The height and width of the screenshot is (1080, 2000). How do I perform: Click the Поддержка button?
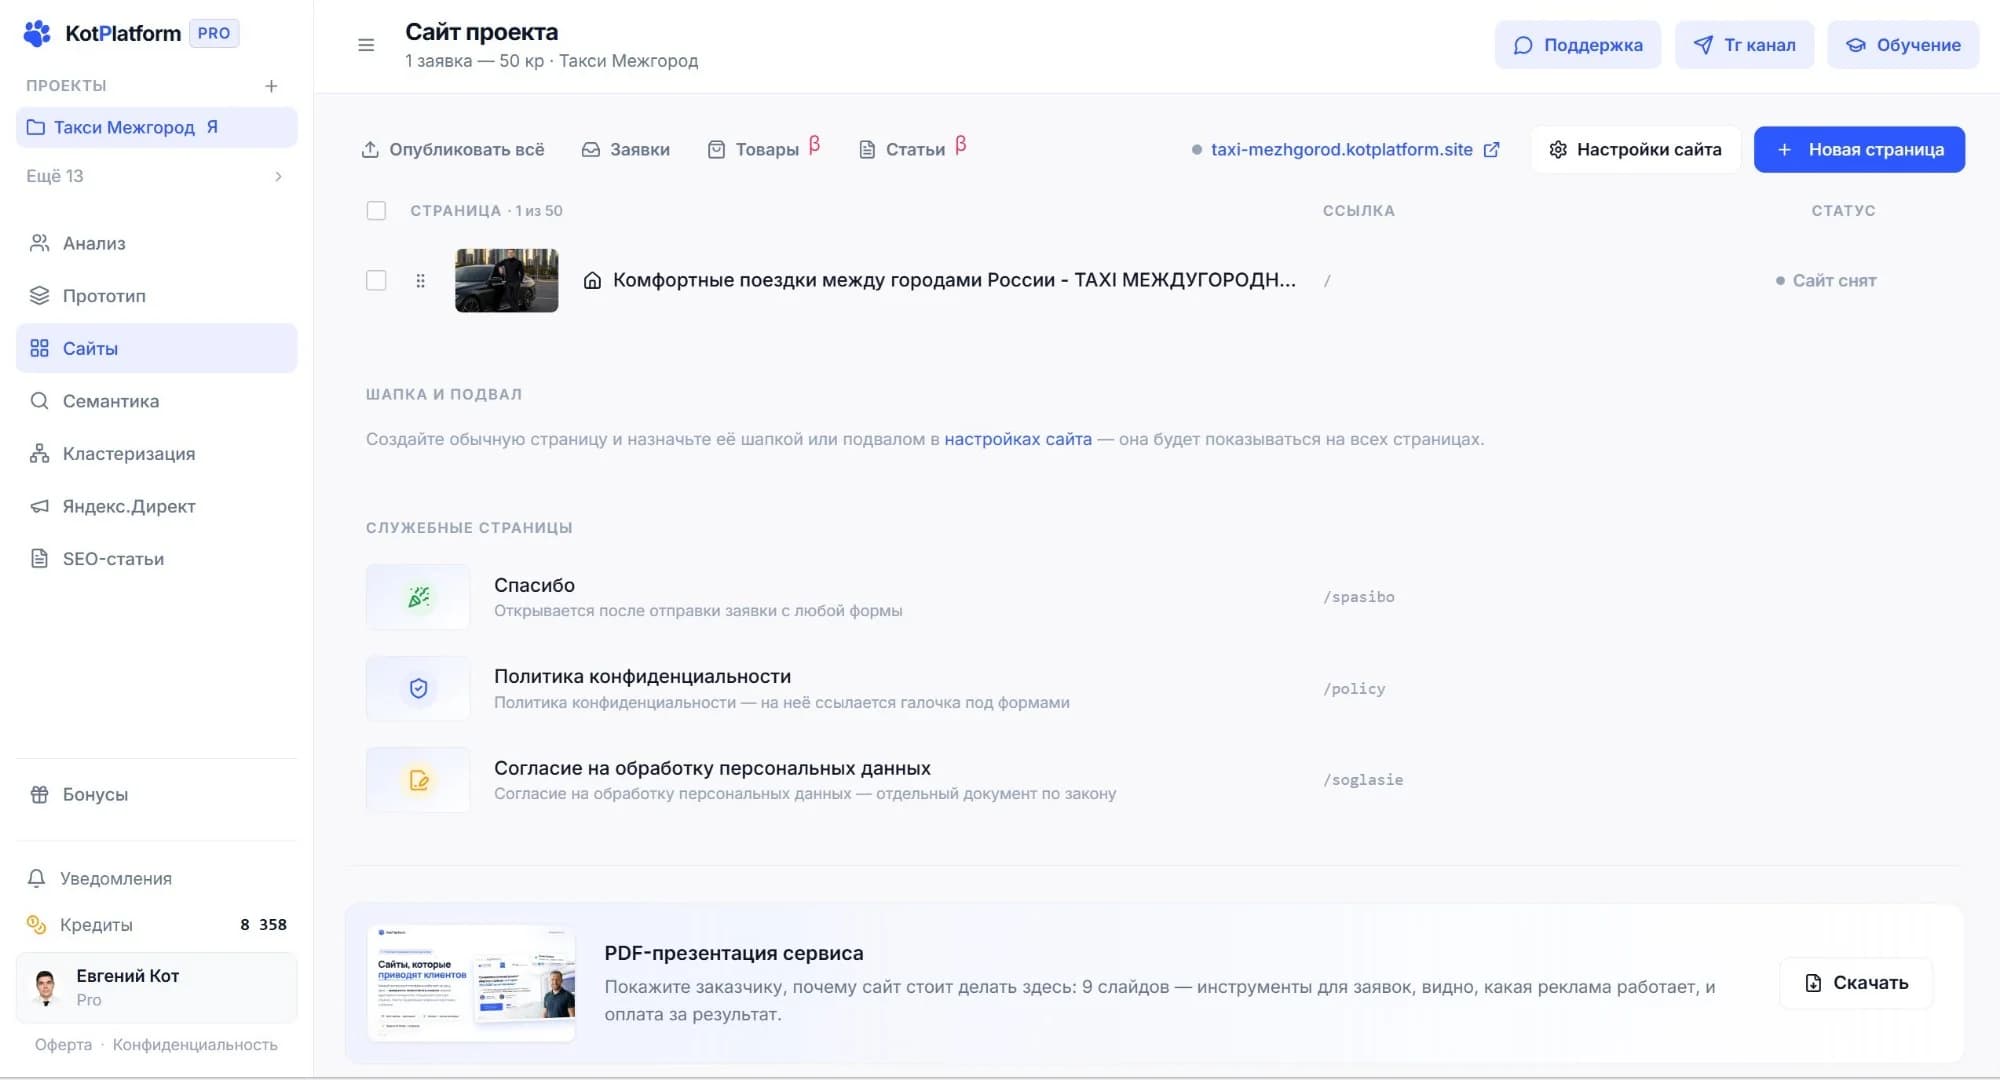point(1578,45)
